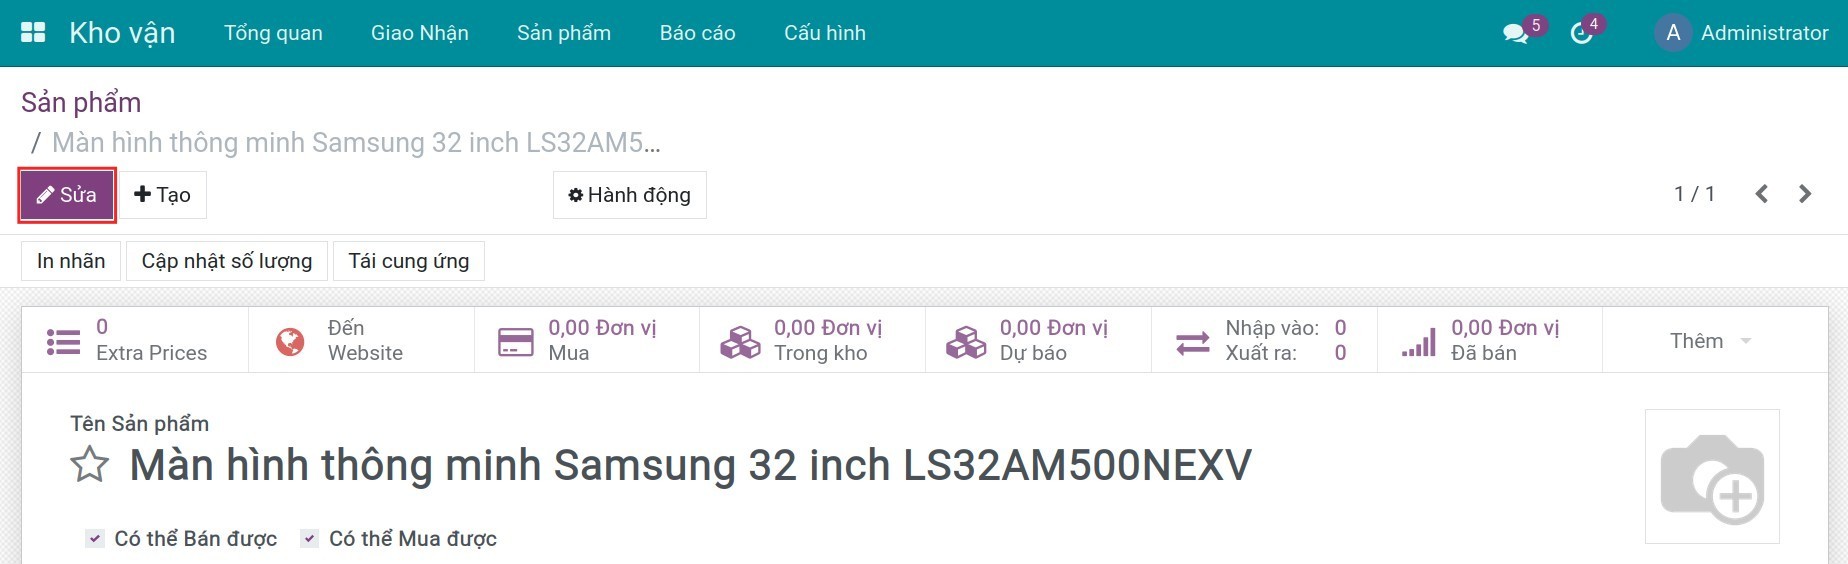This screenshot has width=1848, height=564.
Task: Mark product as favorite with star
Action: click(89, 465)
